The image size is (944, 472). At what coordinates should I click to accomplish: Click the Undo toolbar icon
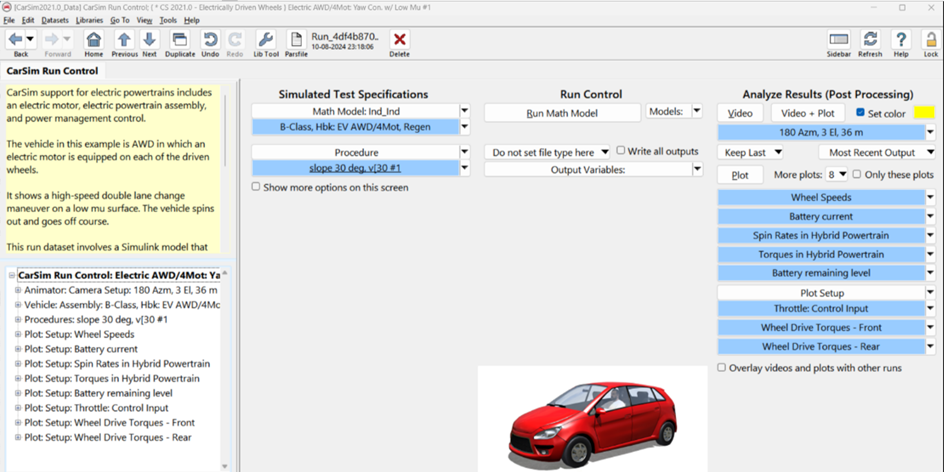click(210, 40)
